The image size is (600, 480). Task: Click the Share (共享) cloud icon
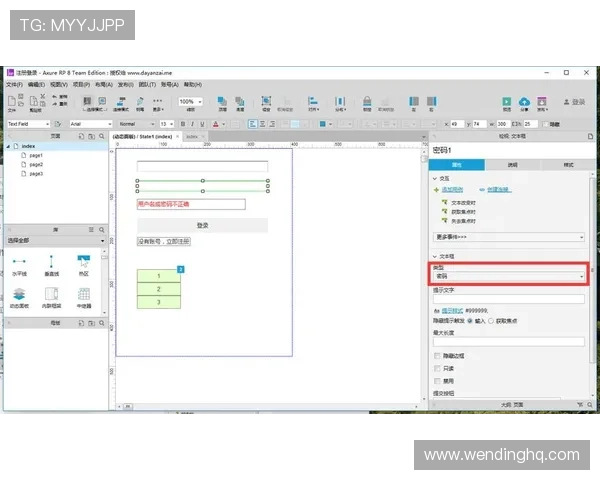coord(525,101)
